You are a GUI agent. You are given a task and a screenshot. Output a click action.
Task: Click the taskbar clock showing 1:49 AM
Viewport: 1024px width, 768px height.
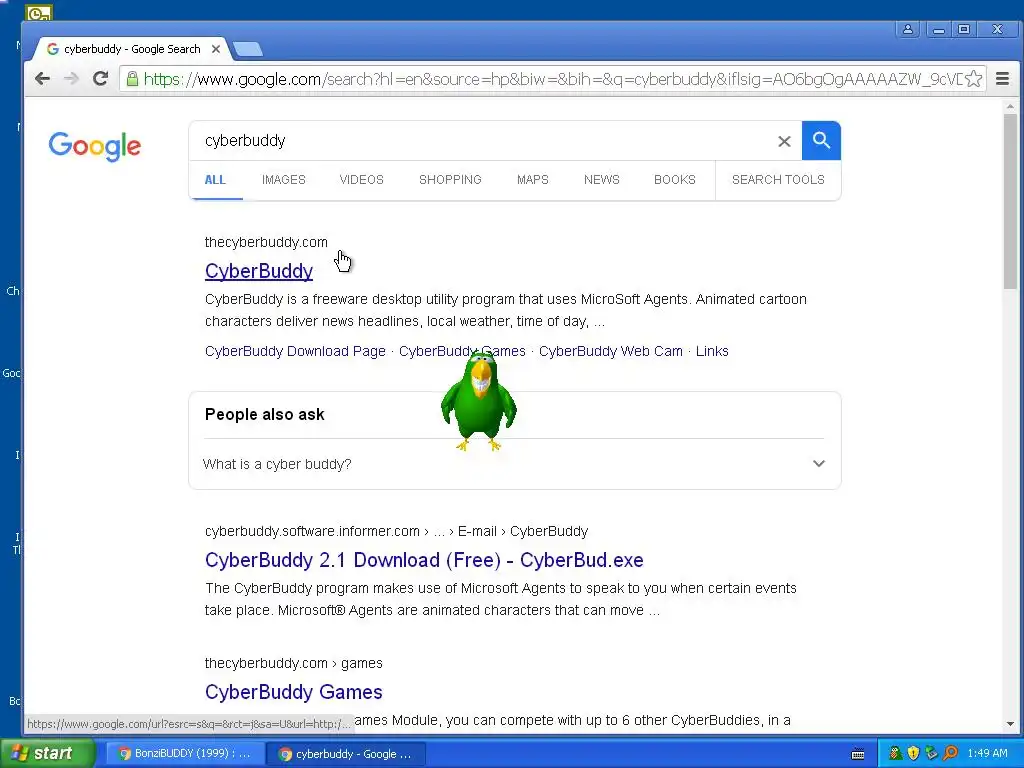click(x=987, y=754)
